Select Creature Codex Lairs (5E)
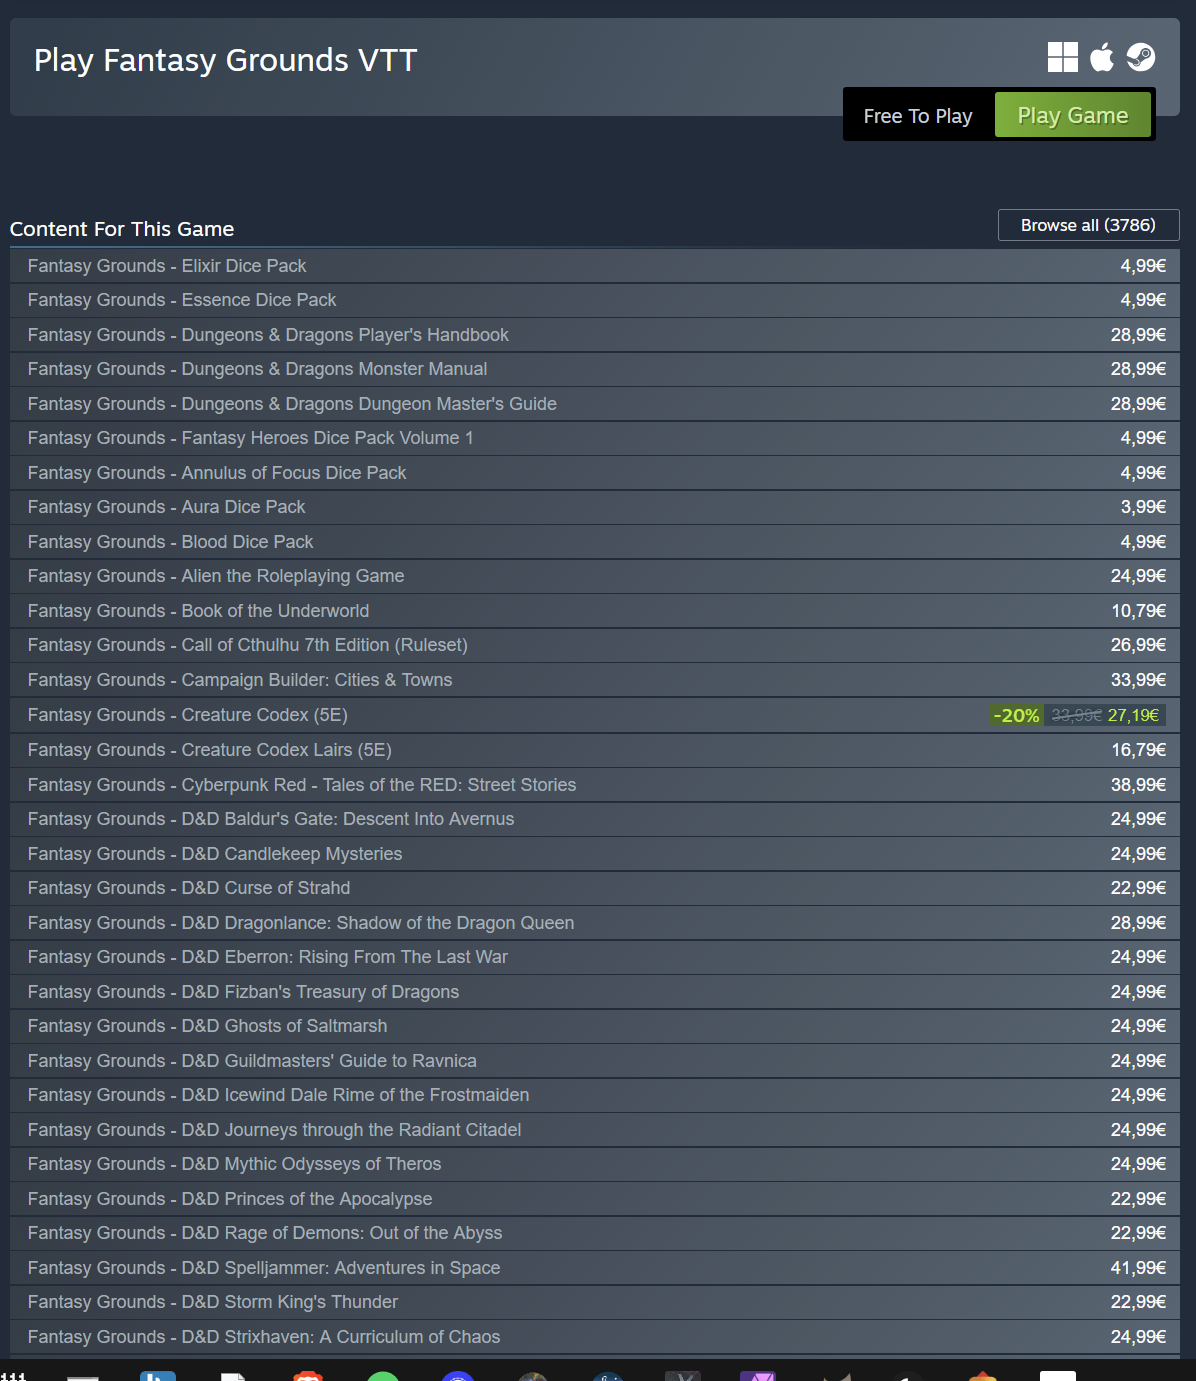Viewport: 1196px width, 1381px height. coord(595,750)
